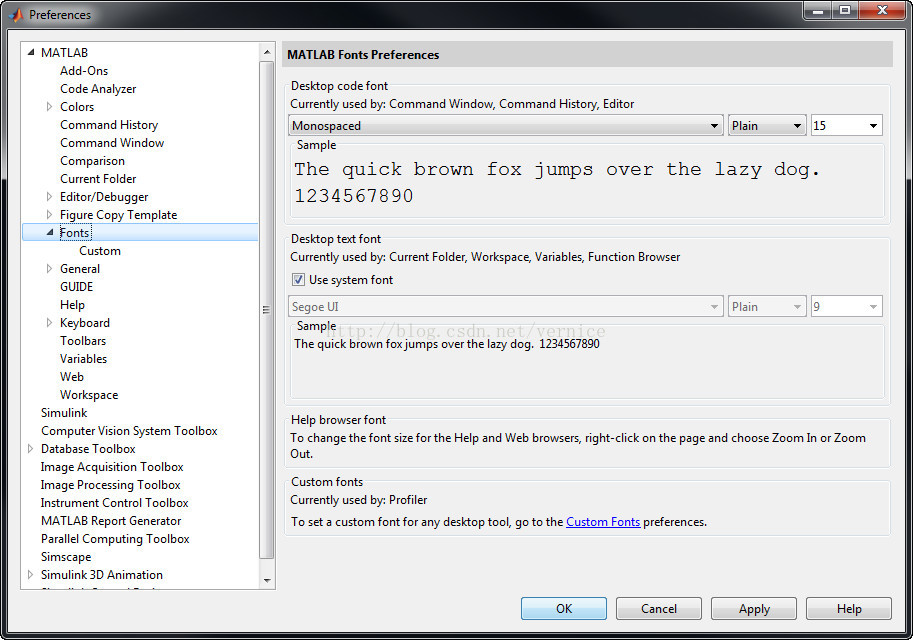Image resolution: width=913 pixels, height=640 pixels.
Task: Open GUIDE preferences
Action: pyautogui.click(x=76, y=287)
